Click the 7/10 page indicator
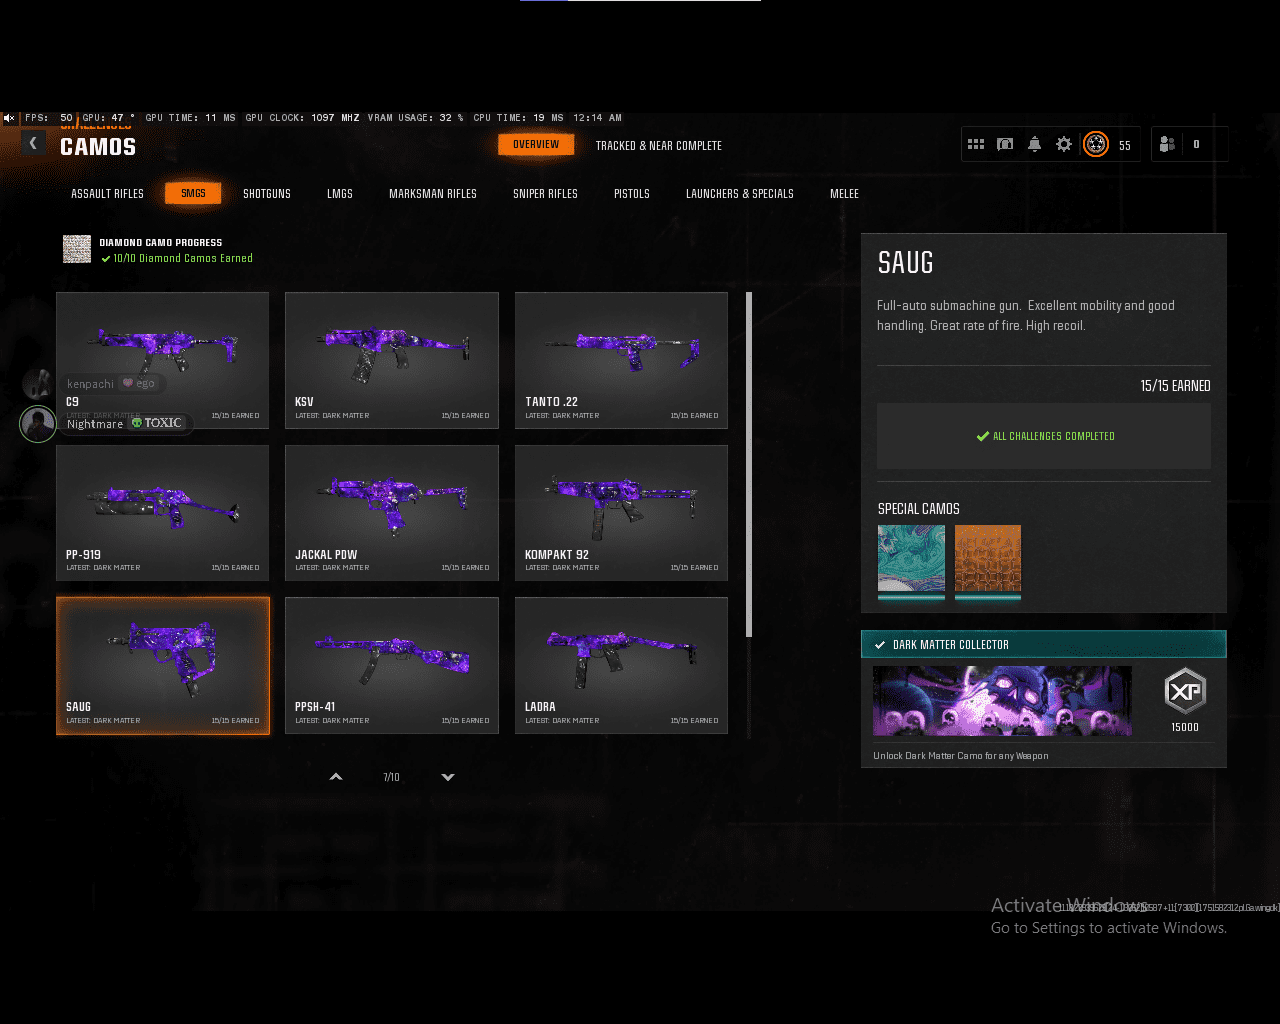 [x=392, y=777]
